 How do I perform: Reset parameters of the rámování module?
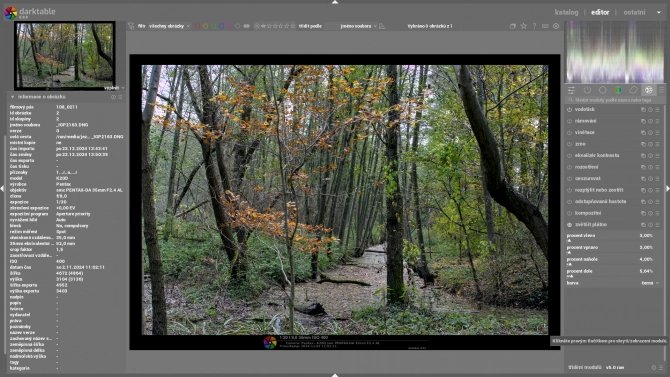[650, 121]
